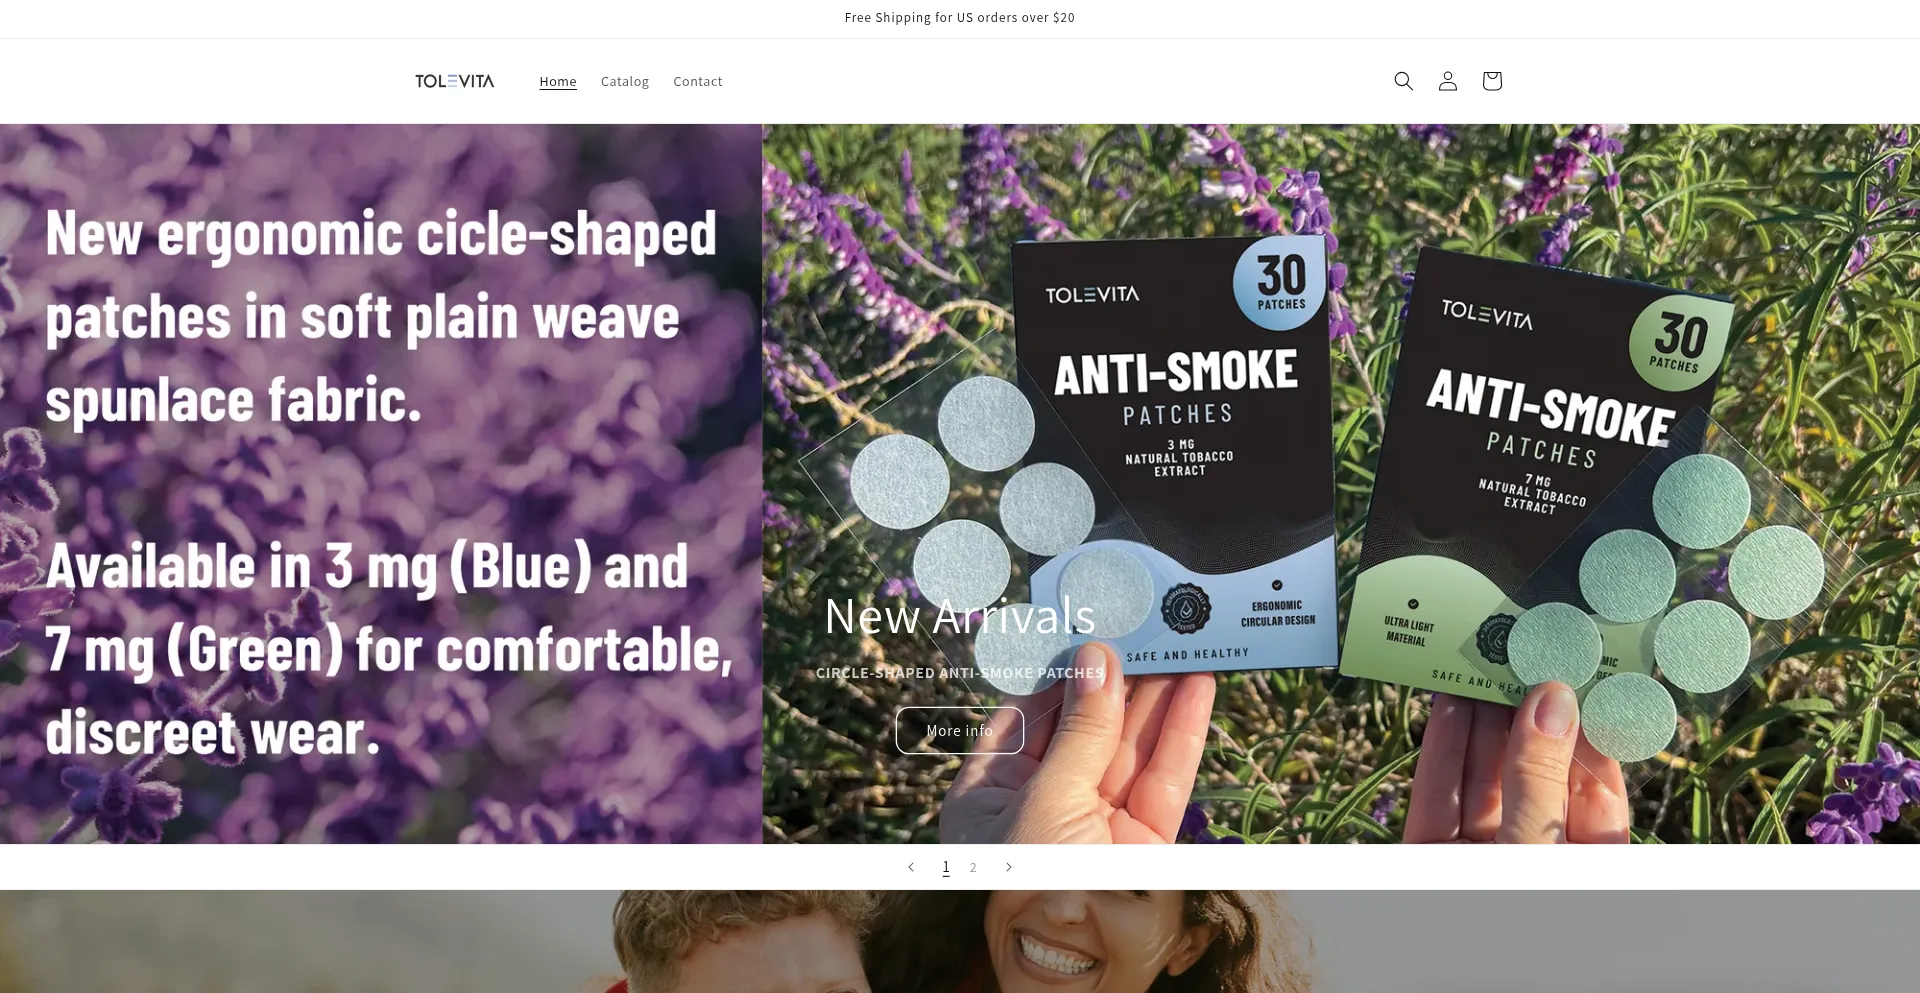
Task: Open the Contact menu item
Action: [698, 81]
